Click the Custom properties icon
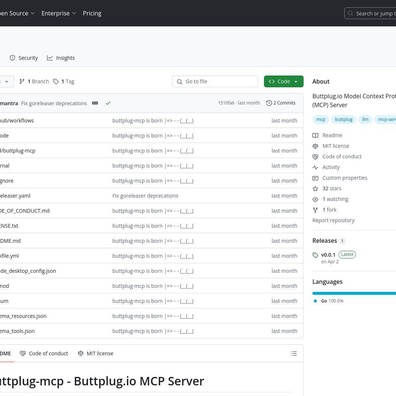396x396 pixels. coord(315,178)
